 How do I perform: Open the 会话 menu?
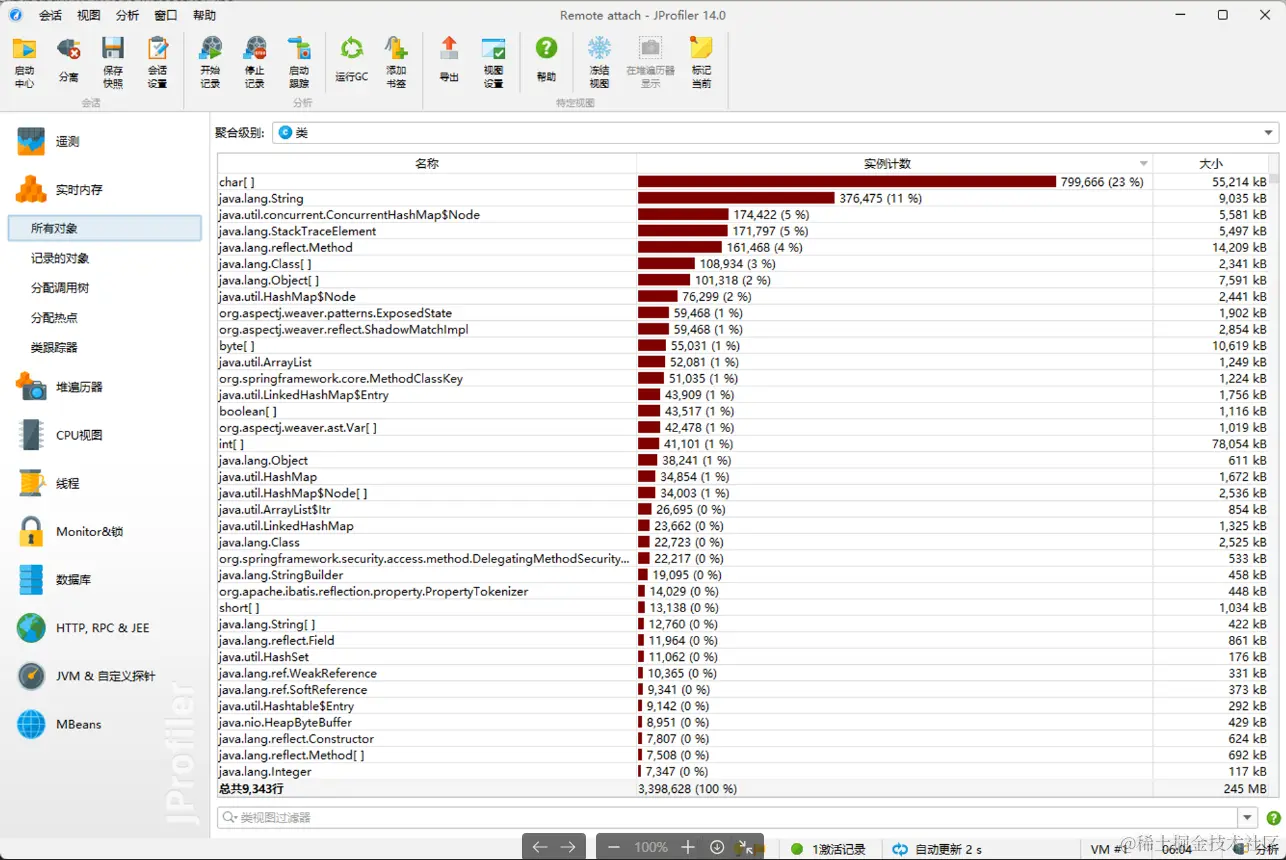coord(50,15)
